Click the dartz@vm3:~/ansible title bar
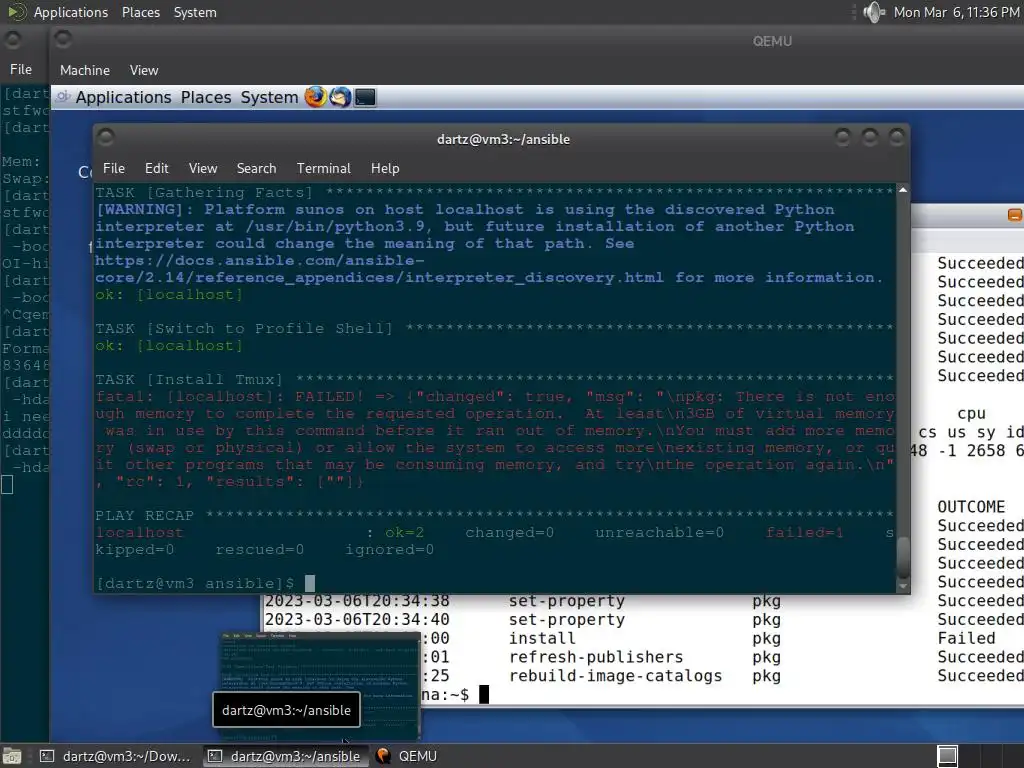This screenshot has width=1024, height=768. coord(503,139)
